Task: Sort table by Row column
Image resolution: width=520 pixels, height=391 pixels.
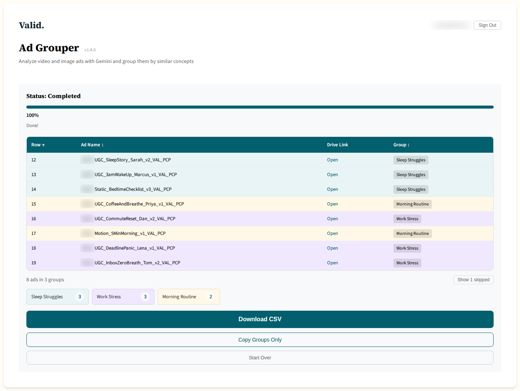Action: [x=38, y=145]
